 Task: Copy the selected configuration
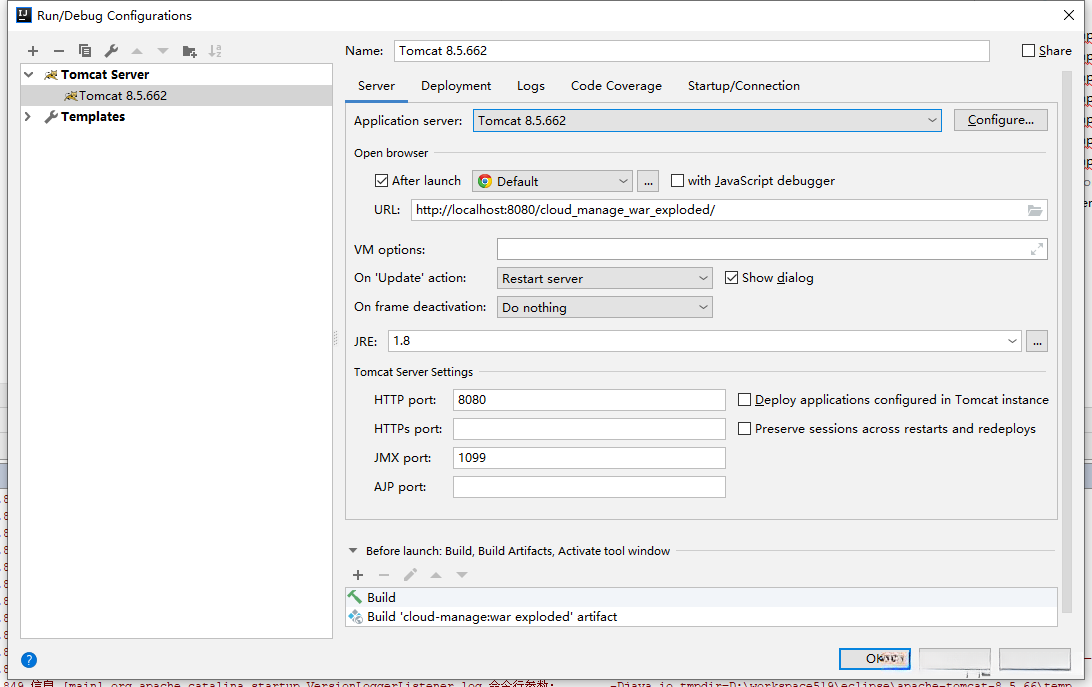[x=85, y=51]
